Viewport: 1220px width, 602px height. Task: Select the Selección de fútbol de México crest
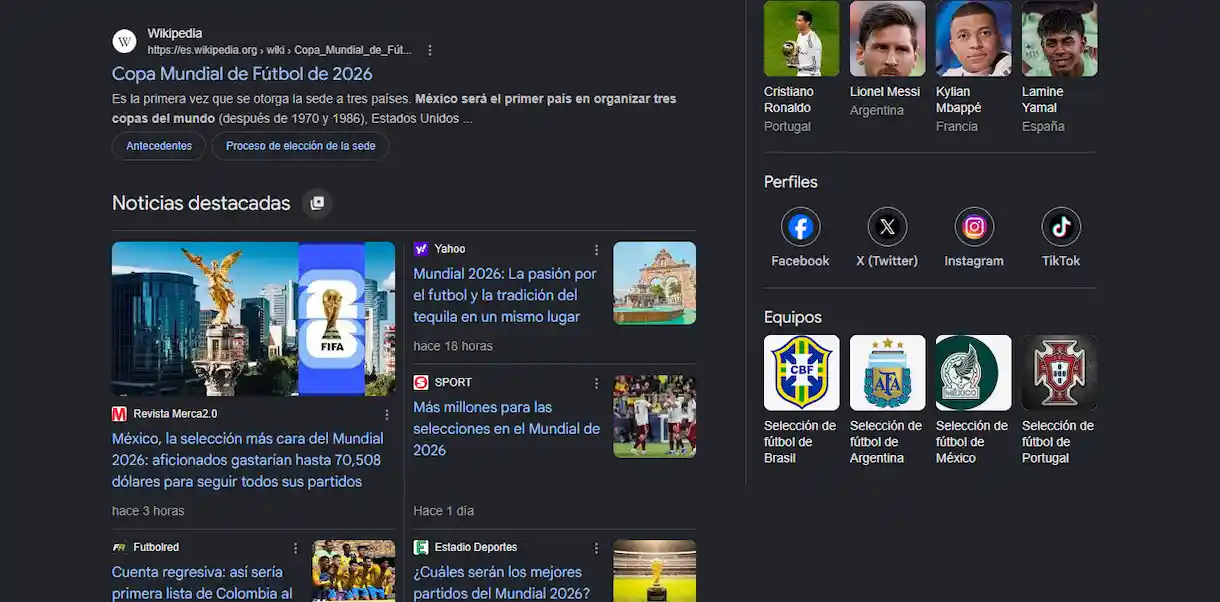[x=973, y=372]
